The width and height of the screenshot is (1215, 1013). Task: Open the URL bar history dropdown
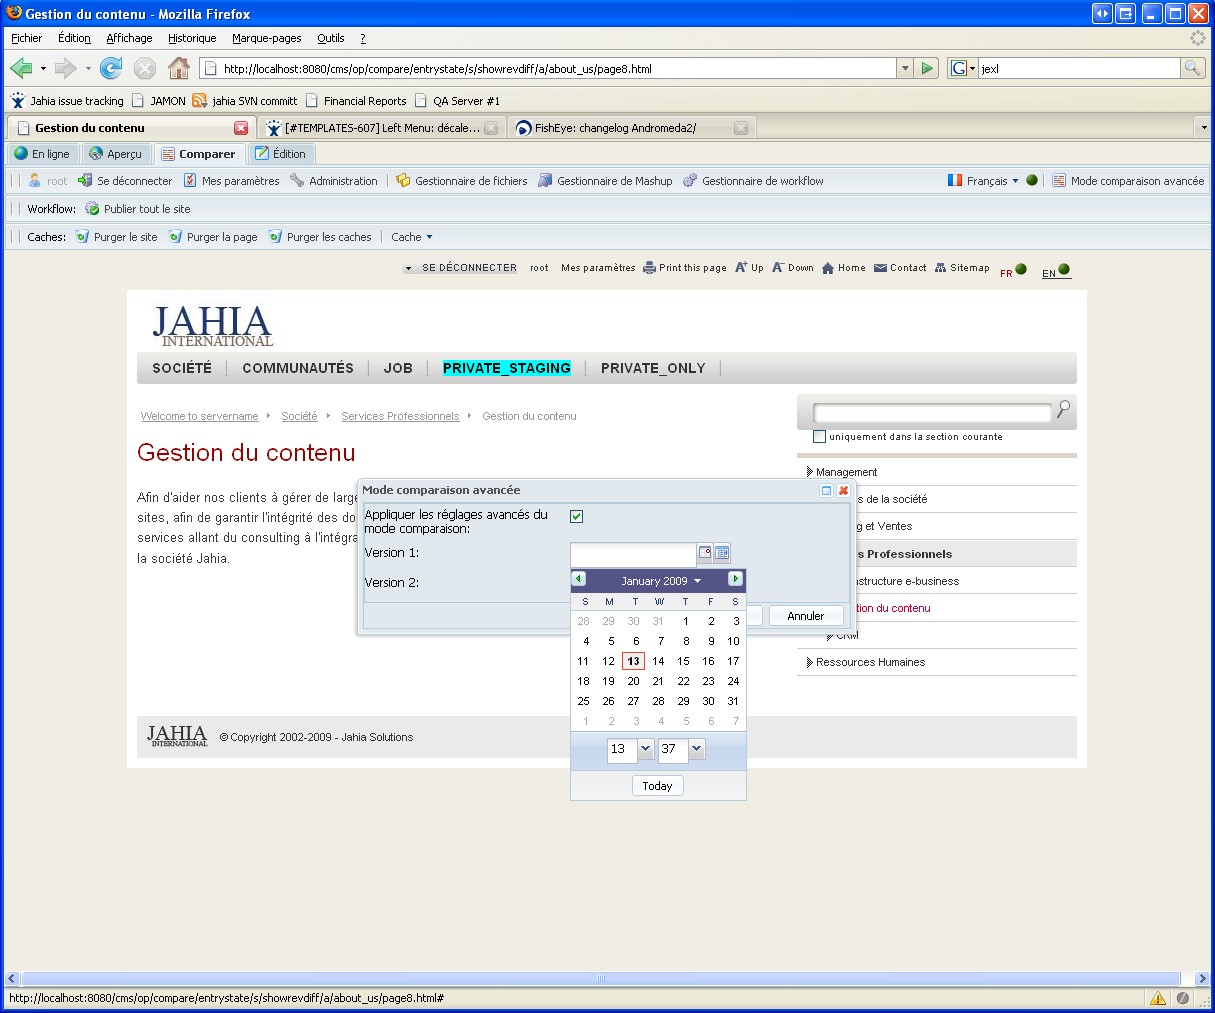coord(905,68)
